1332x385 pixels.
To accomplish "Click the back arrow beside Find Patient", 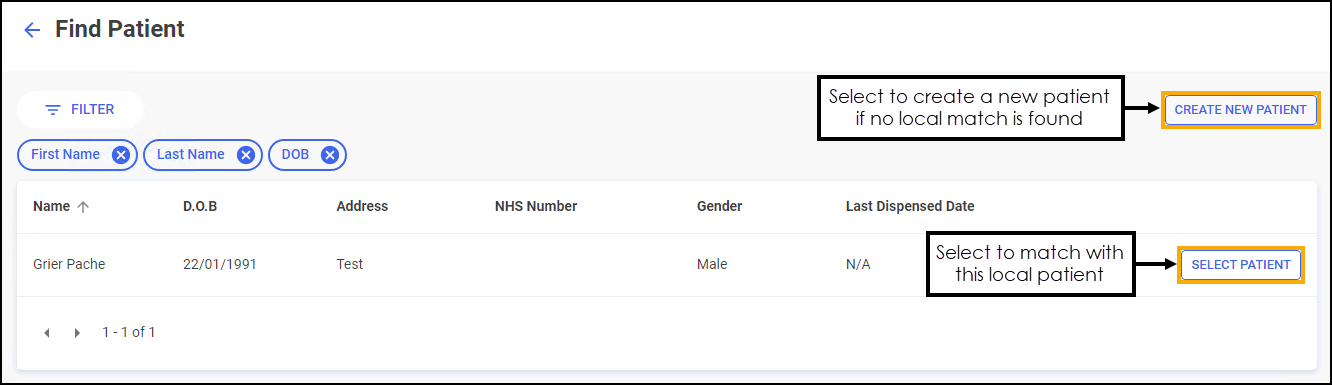I will [32, 30].
